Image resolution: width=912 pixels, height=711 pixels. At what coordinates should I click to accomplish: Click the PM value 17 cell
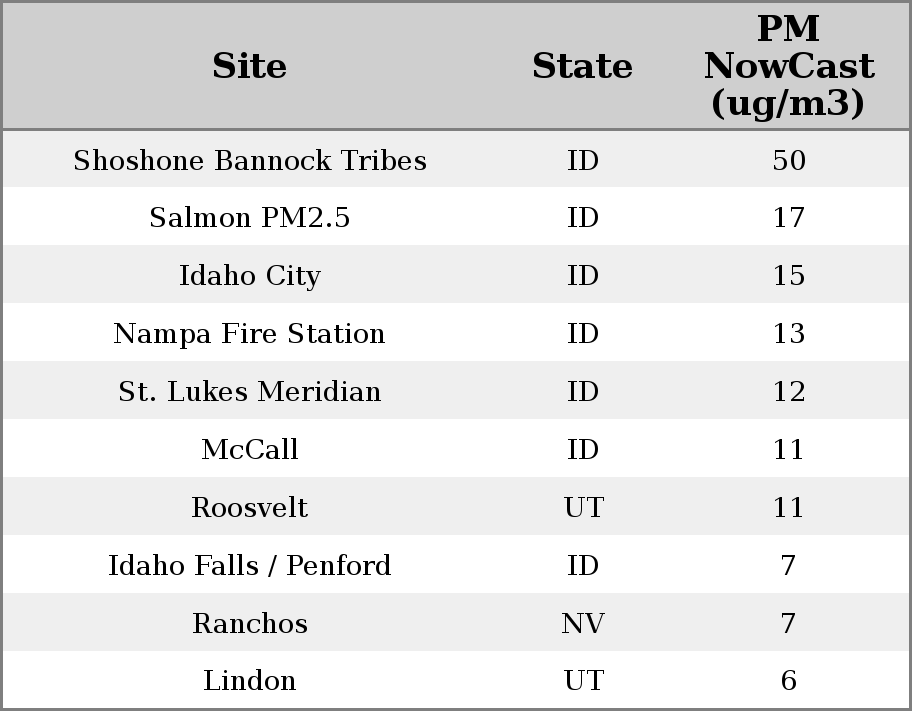coord(788,218)
